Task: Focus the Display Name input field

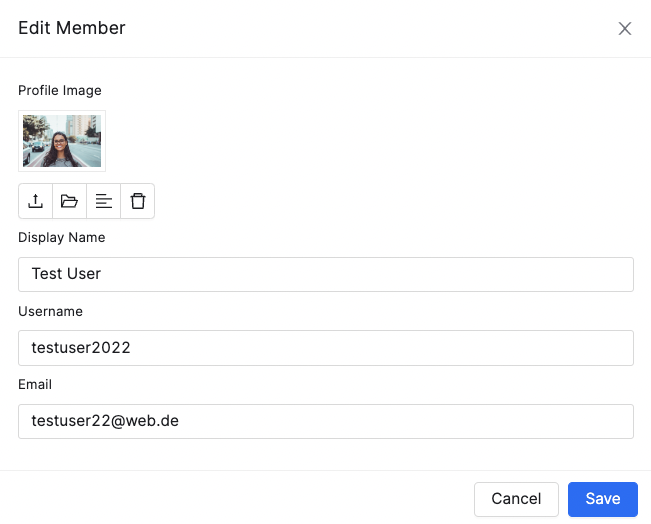Action: (326, 274)
